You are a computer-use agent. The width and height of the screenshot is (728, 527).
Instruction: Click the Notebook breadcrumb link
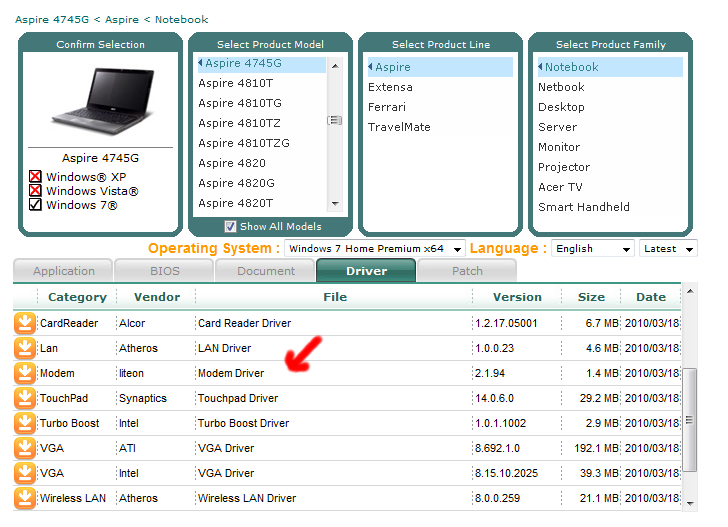182,20
